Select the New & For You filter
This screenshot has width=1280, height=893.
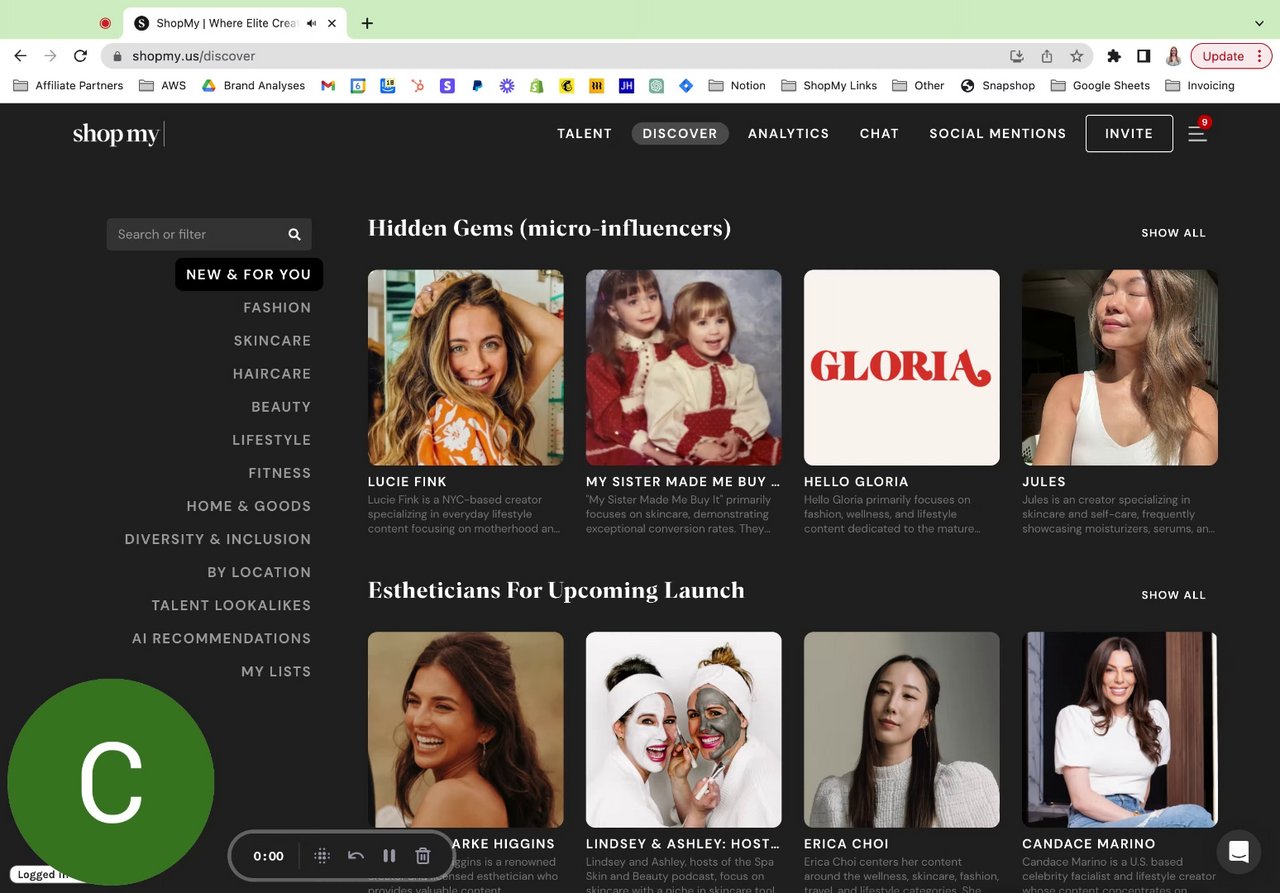tap(249, 274)
